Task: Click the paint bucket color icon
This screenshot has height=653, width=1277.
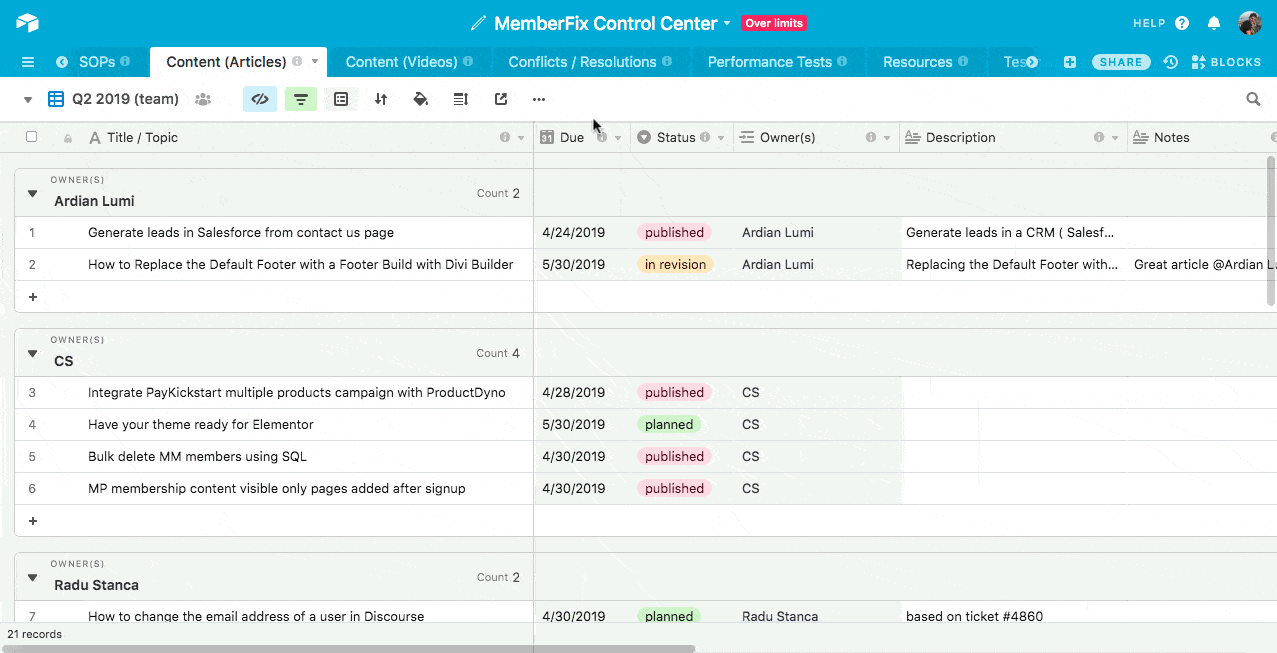Action: pyautogui.click(x=421, y=99)
